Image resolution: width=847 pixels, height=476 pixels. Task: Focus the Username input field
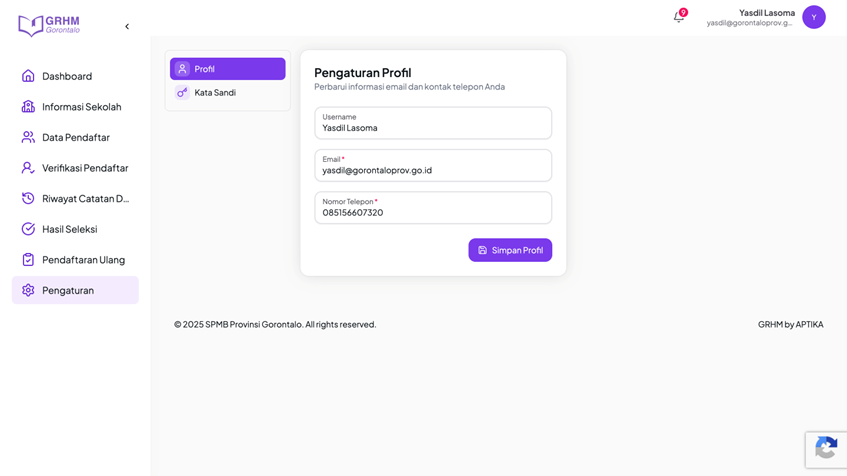[x=433, y=123]
